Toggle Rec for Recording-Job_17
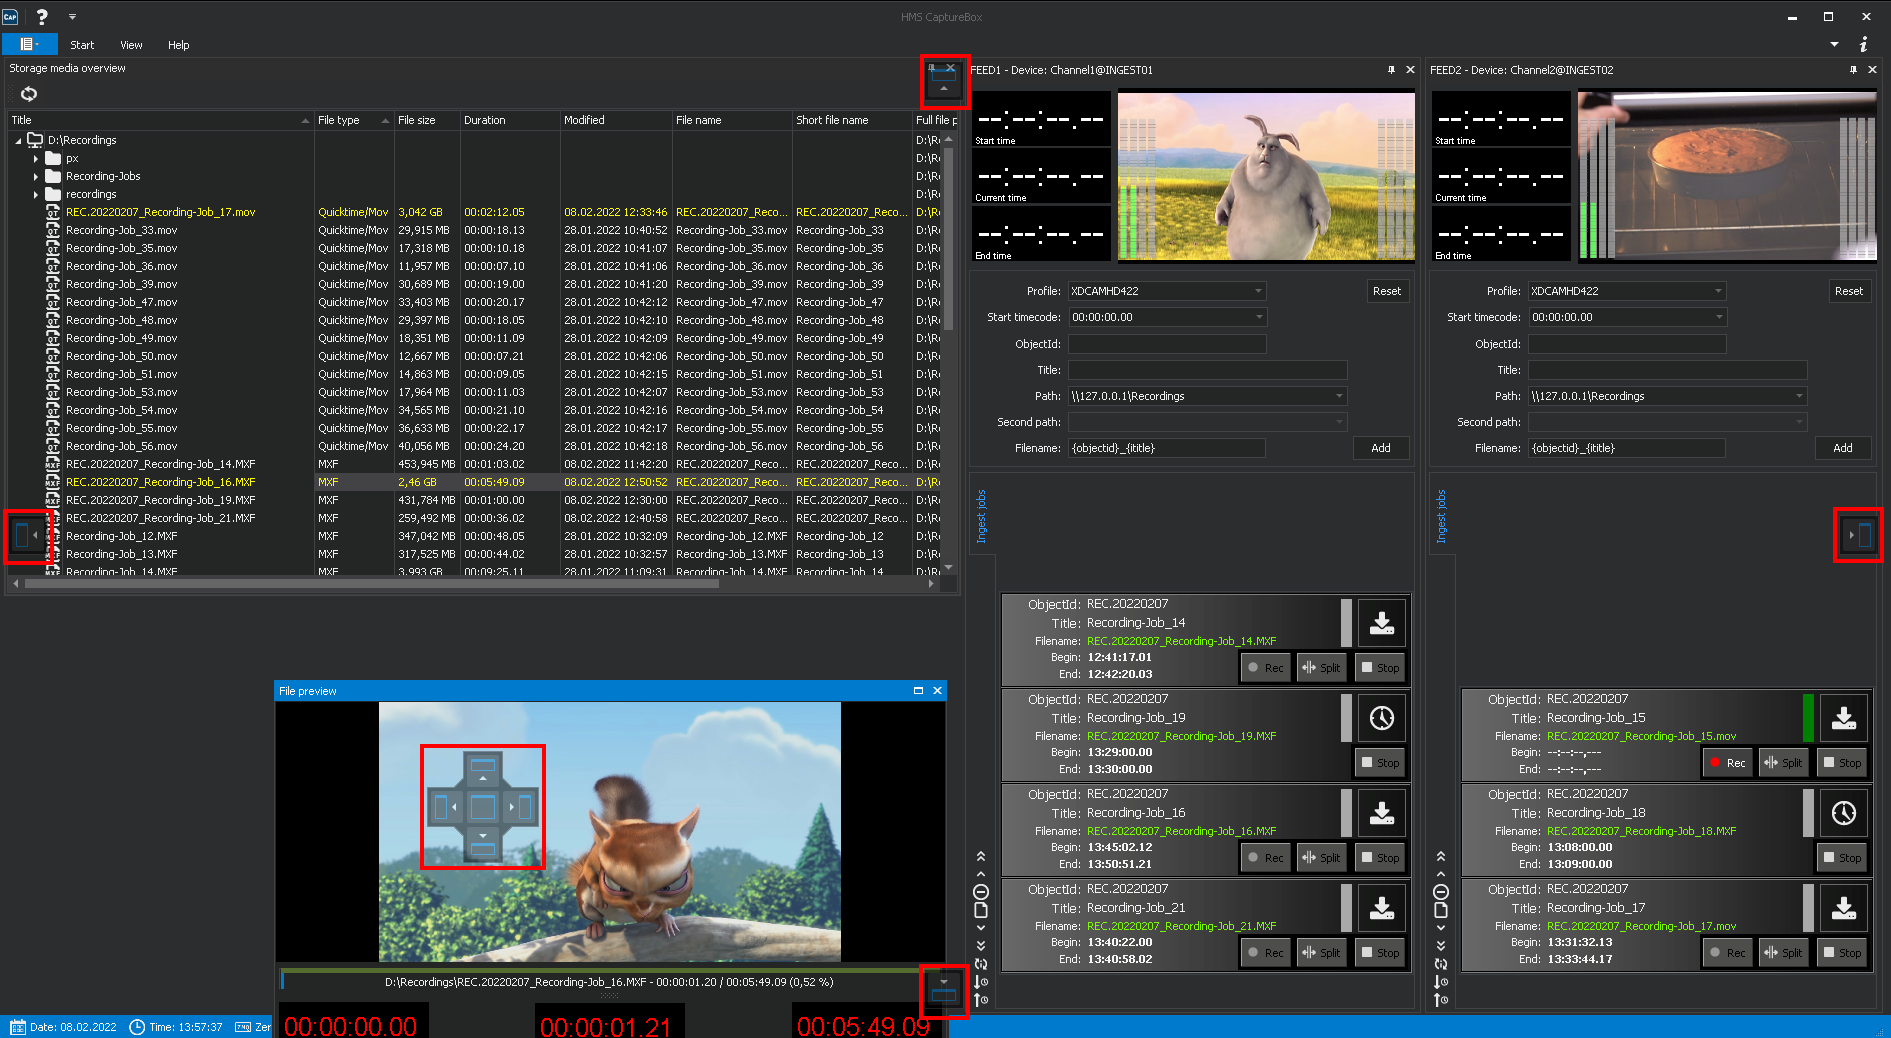Screen dimensions: 1891x1038 pyautogui.click(x=1727, y=953)
